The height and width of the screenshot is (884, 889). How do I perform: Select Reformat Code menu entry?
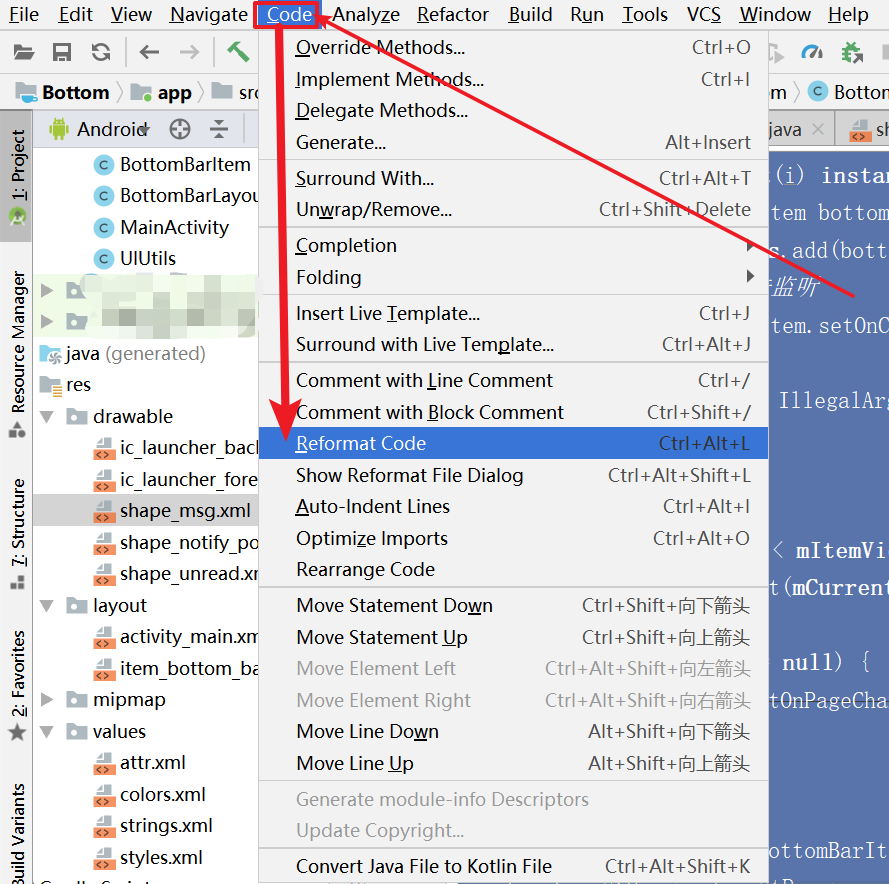pos(514,443)
